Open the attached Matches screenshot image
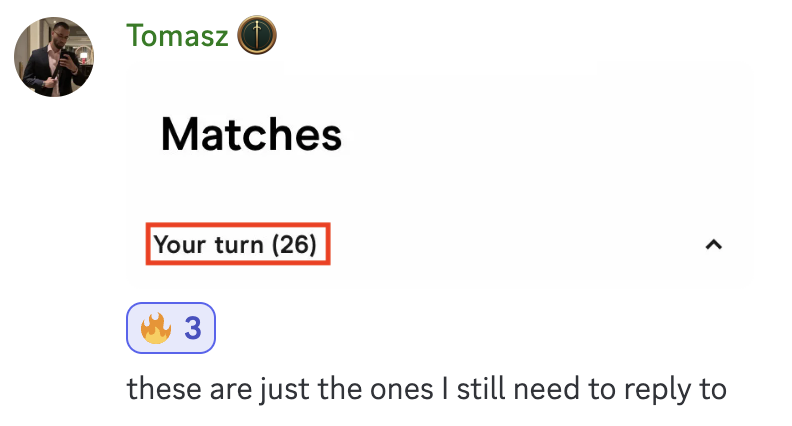Image resolution: width=792 pixels, height=426 pixels. 439,172
